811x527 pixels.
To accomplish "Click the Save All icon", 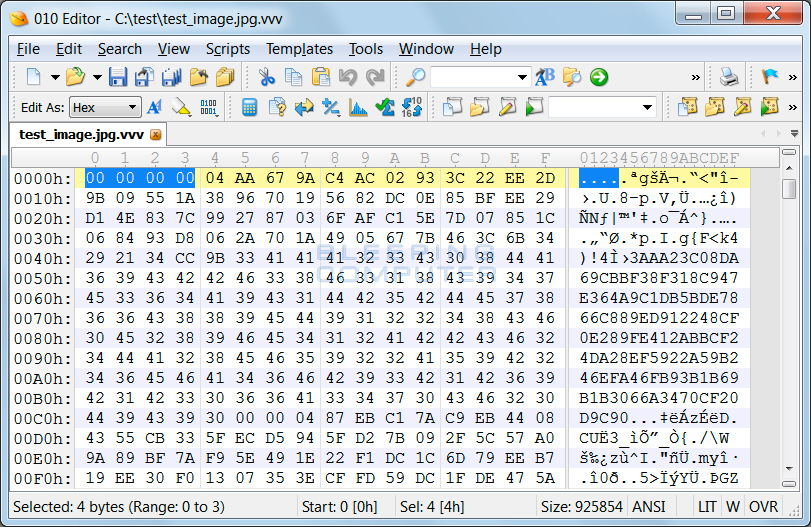I will 172,77.
